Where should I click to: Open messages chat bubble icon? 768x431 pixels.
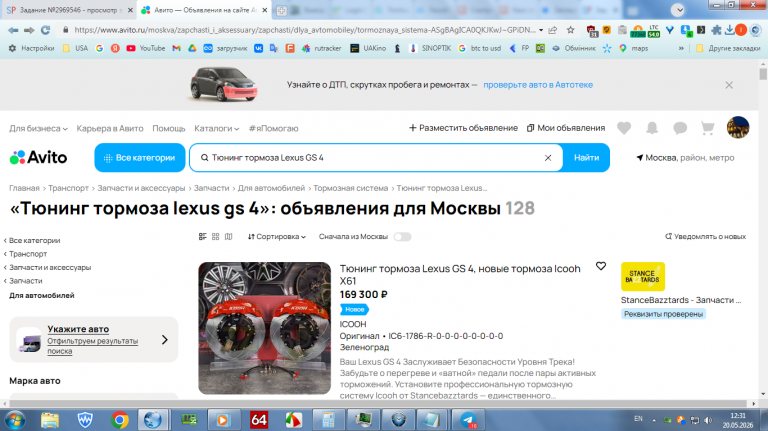point(680,128)
